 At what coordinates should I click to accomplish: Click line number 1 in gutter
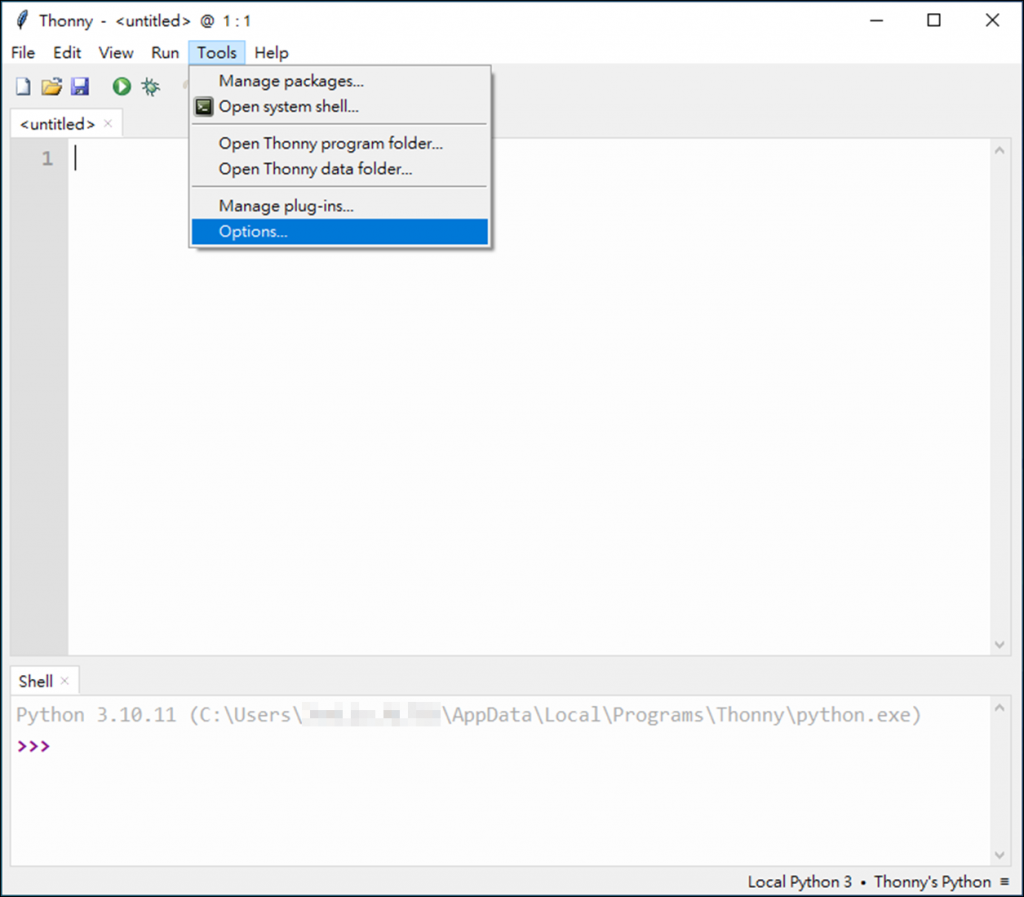(47, 158)
